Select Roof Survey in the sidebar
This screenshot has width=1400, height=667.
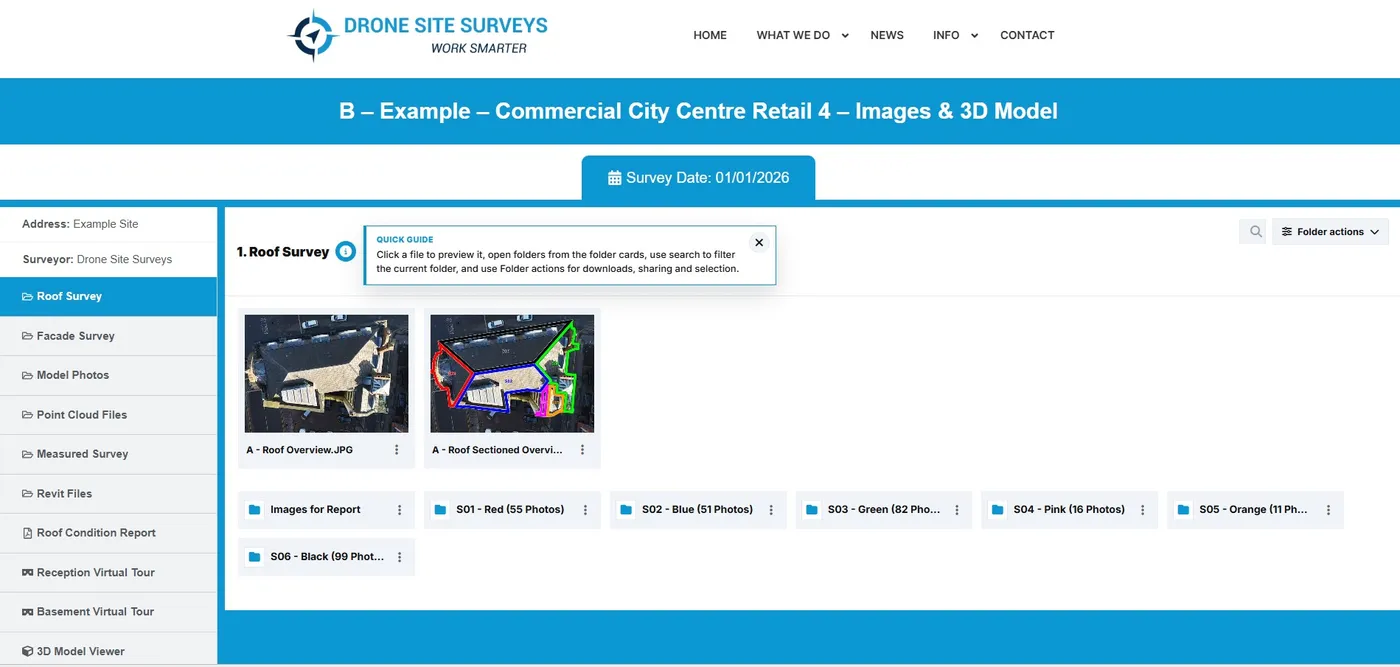(x=108, y=296)
